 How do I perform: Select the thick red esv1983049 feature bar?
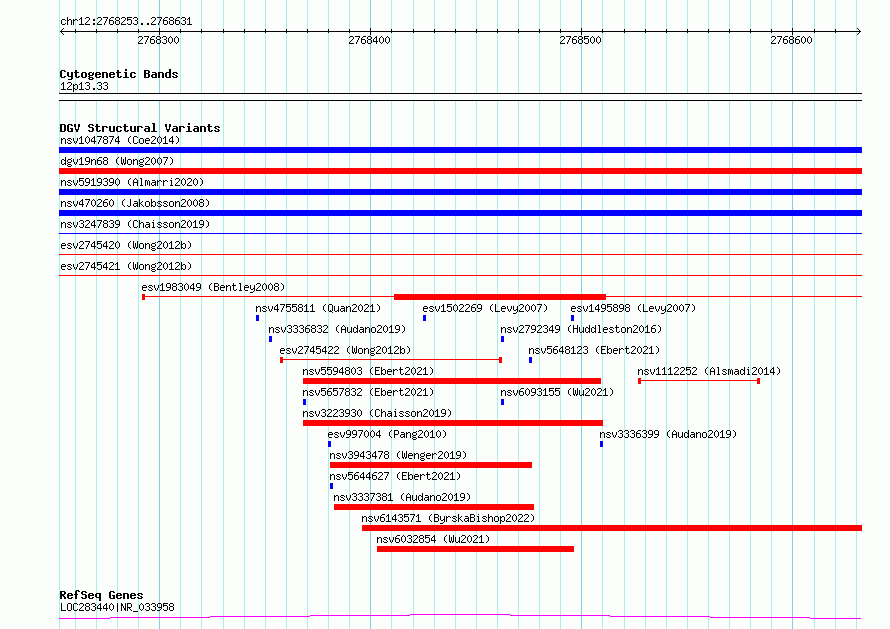[500, 297]
